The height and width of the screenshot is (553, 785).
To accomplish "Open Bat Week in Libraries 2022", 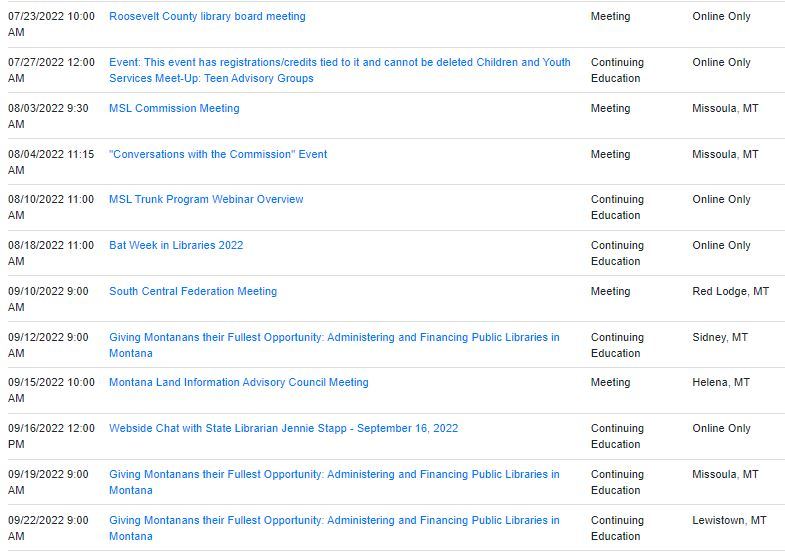I will tap(176, 246).
